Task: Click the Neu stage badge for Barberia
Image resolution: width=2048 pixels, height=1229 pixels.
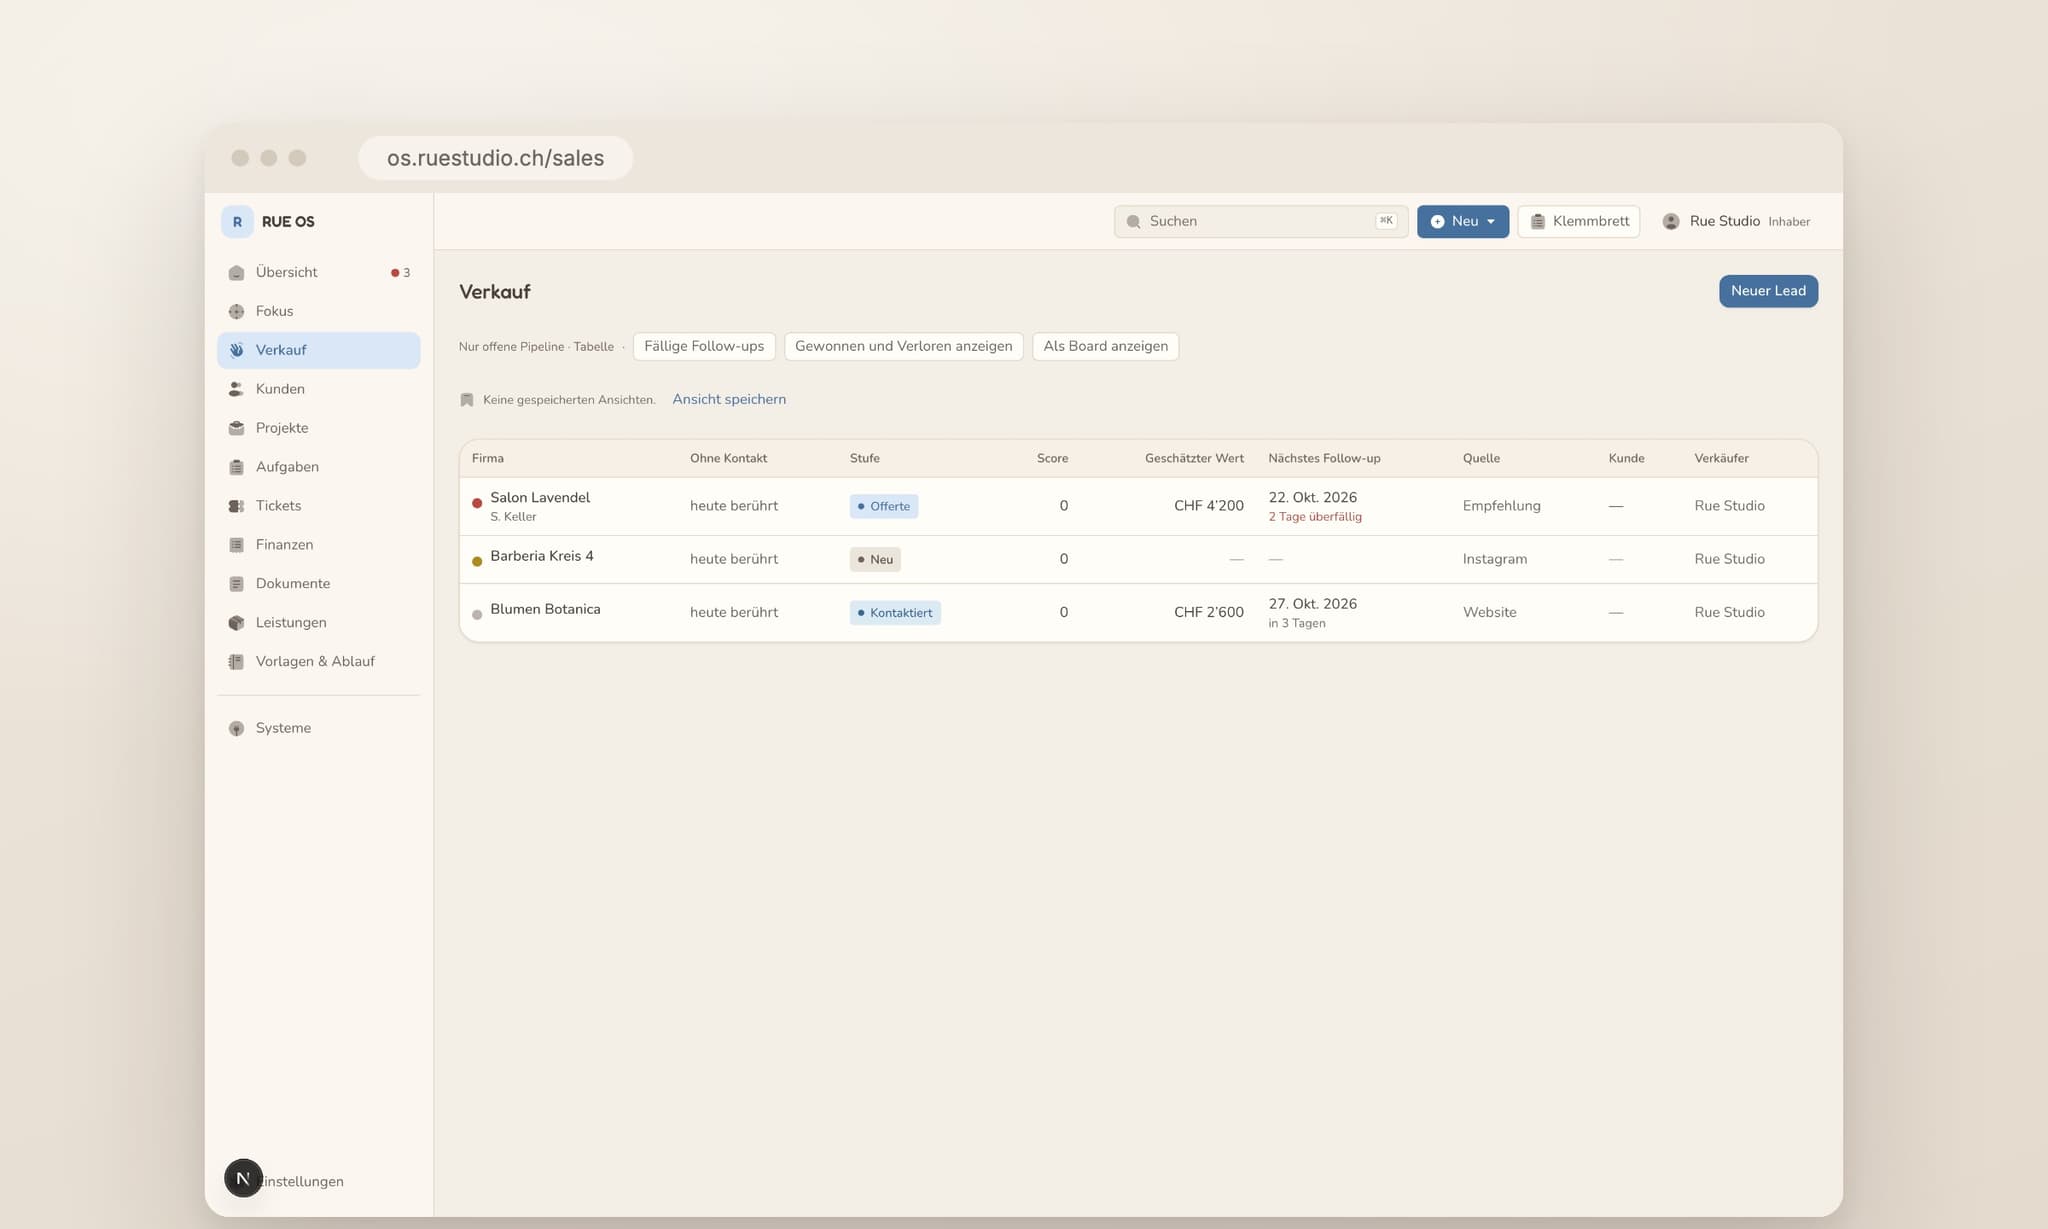Action: point(875,560)
